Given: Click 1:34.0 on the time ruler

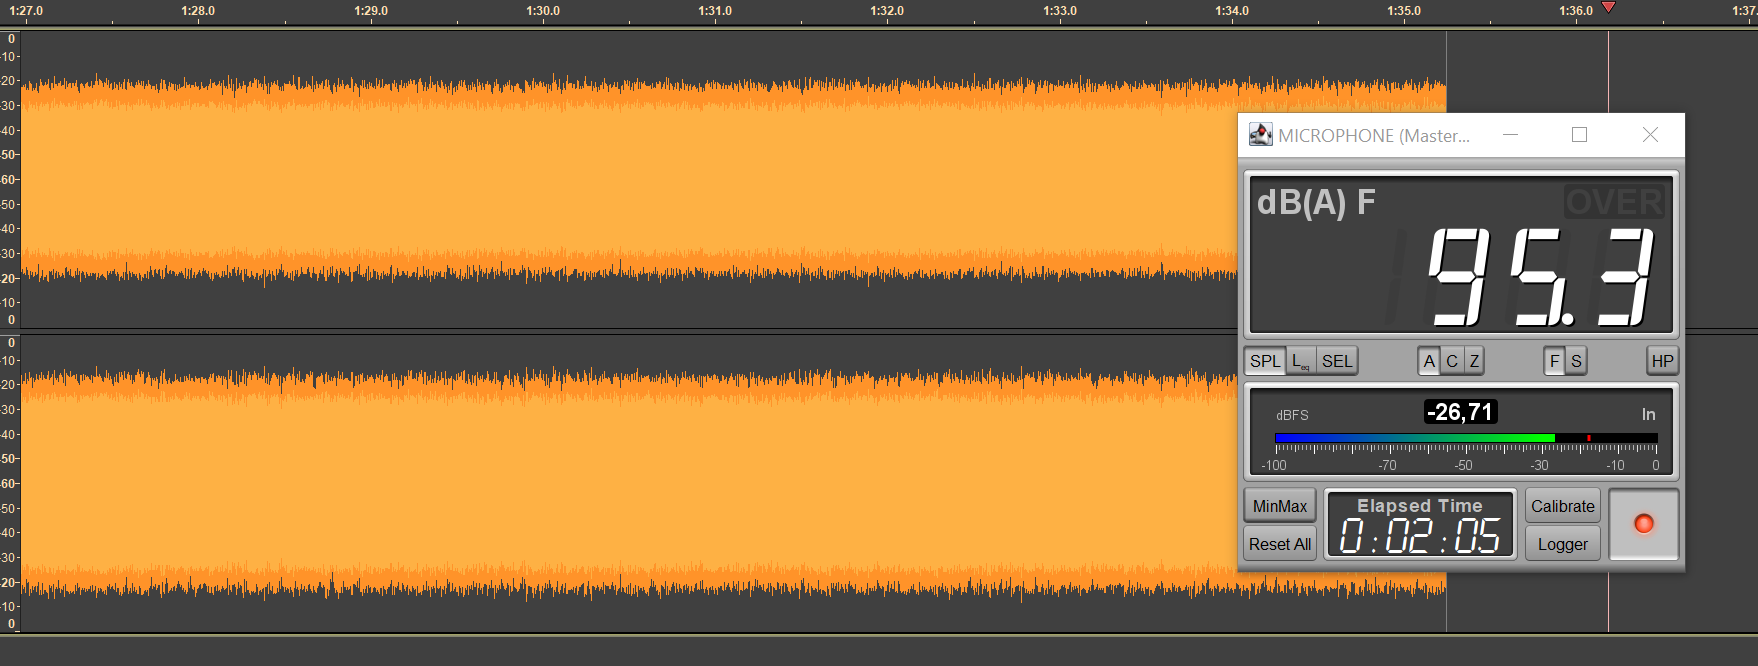Looking at the screenshot, I should [1232, 11].
